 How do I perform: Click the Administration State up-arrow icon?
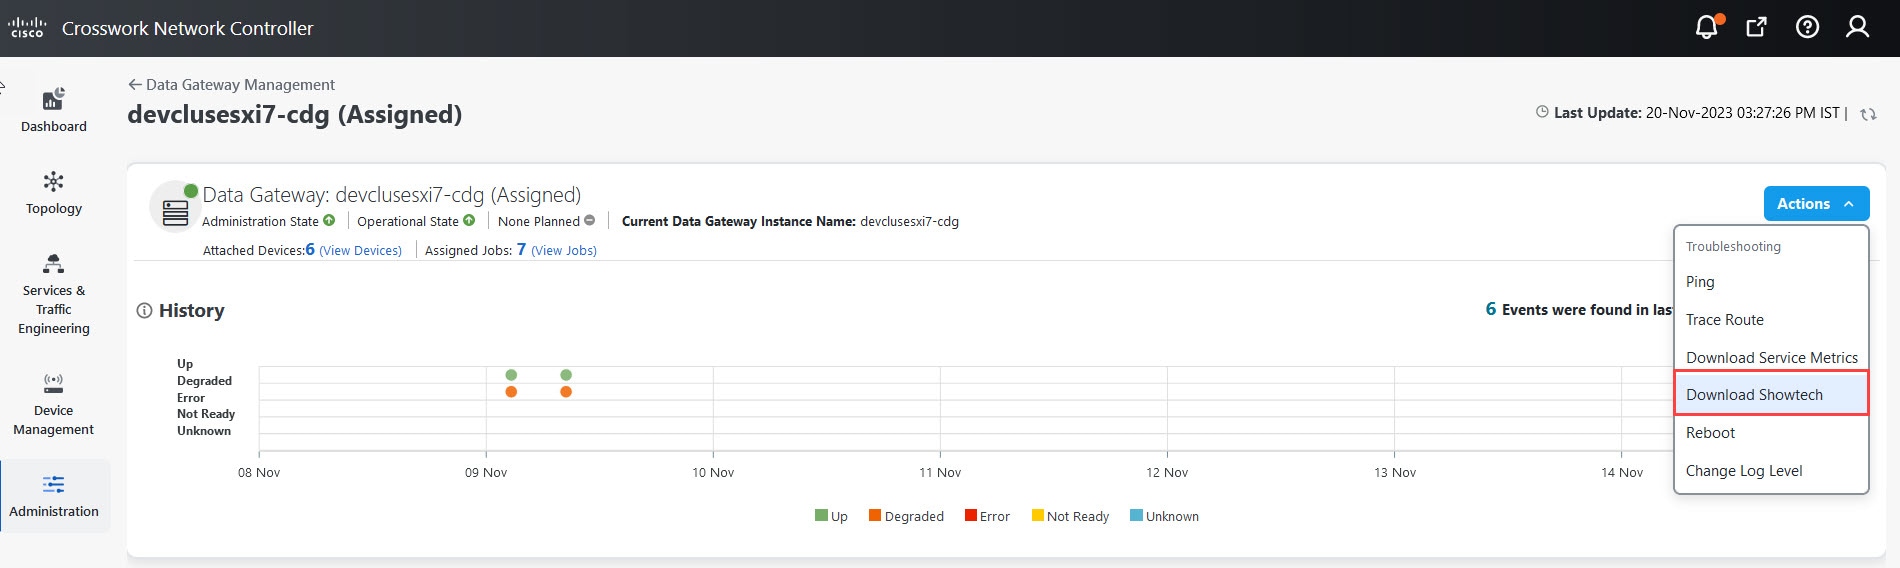(x=329, y=220)
